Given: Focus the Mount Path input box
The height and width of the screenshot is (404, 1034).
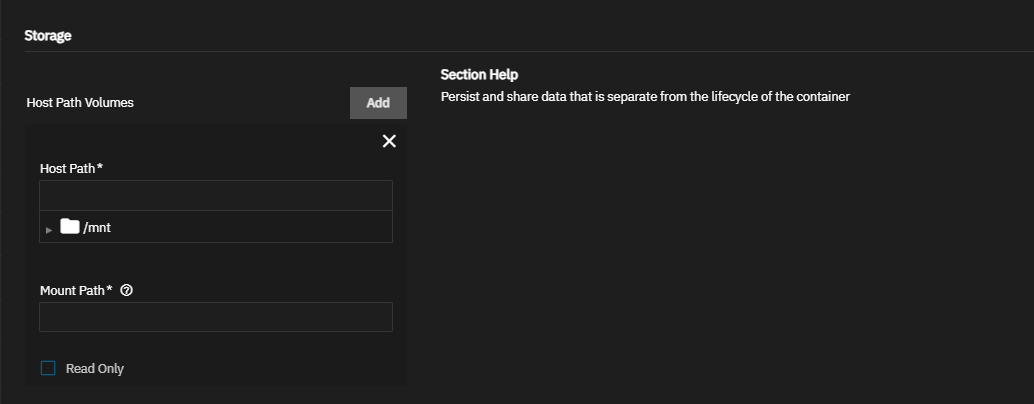Looking at the screenshot, I should tap(216, 317).
